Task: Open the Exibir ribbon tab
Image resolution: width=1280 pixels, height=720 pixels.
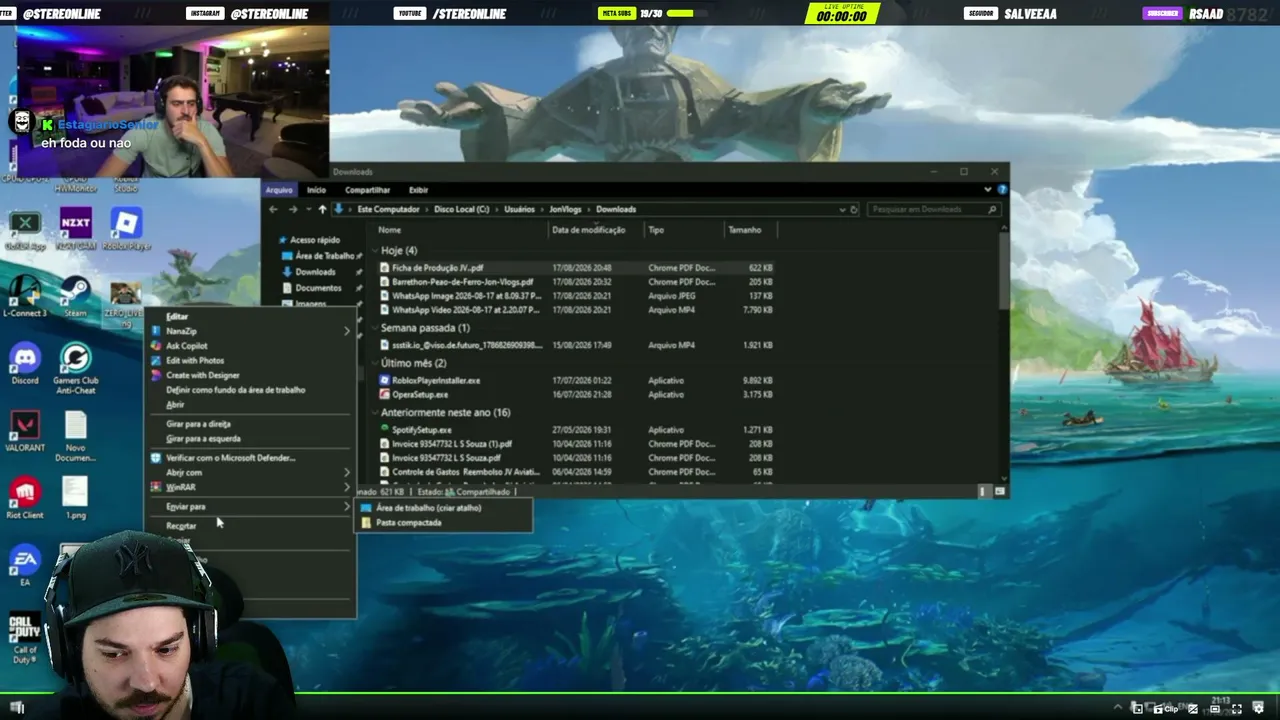Action: point(418,190)
